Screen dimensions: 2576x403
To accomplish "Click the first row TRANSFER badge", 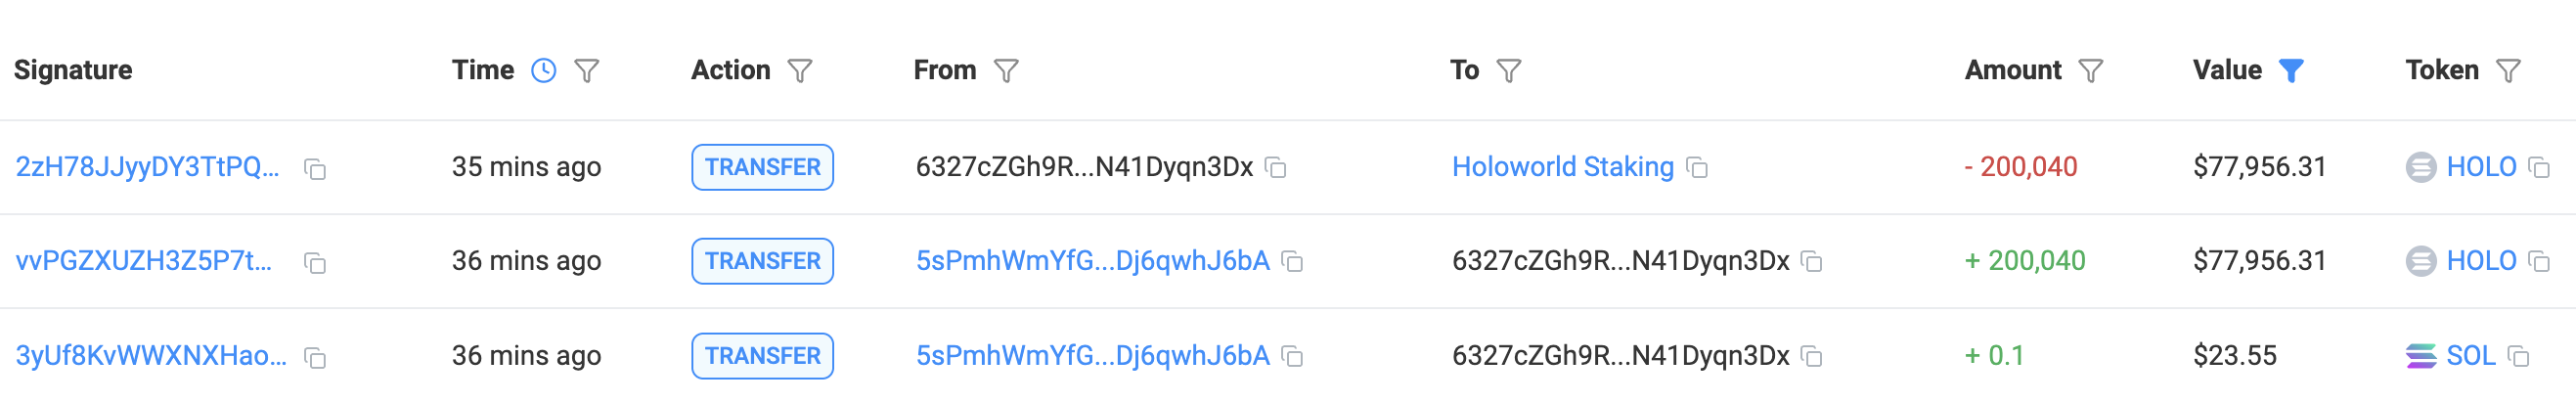I will 762,167.
